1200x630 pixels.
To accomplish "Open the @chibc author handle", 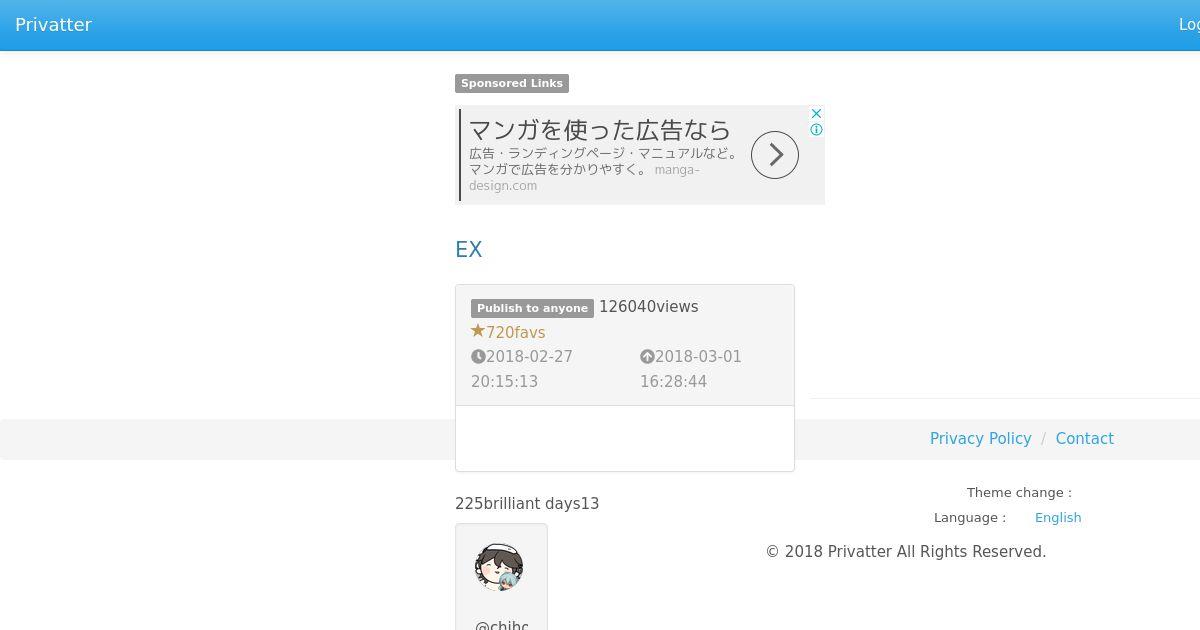I will pos(502,625).
